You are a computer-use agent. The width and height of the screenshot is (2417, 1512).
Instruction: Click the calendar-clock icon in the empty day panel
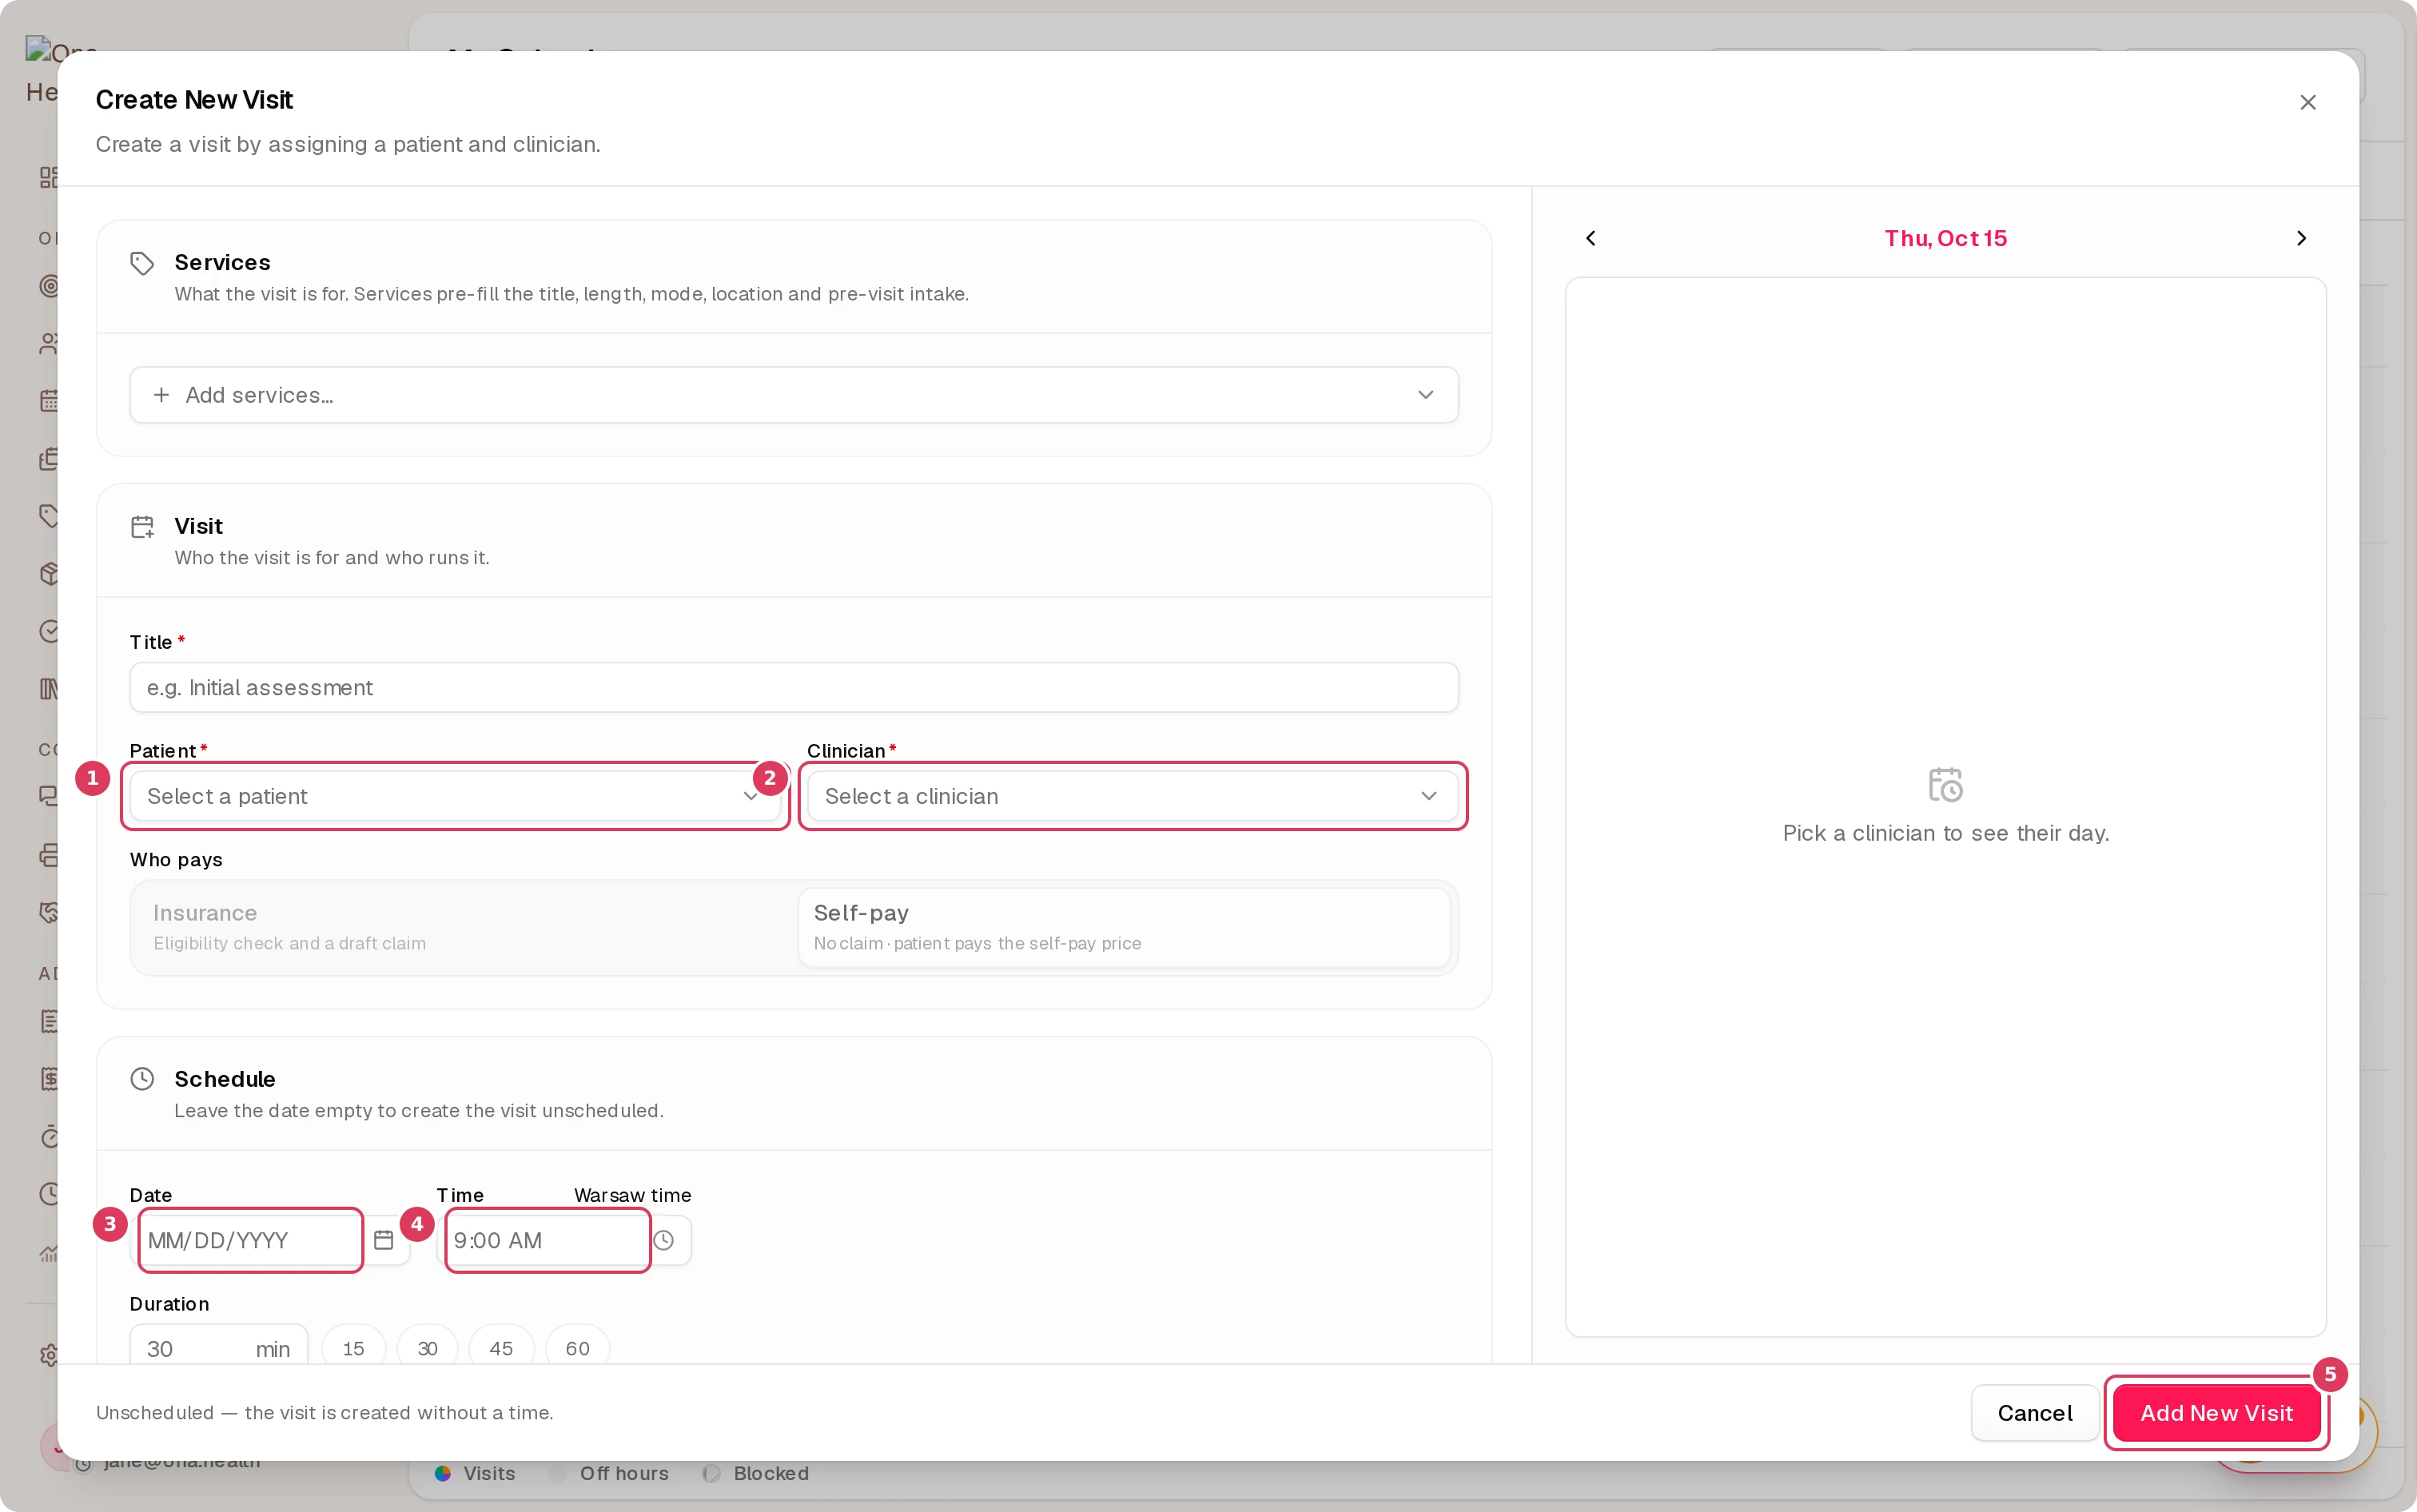(1945, 785)
